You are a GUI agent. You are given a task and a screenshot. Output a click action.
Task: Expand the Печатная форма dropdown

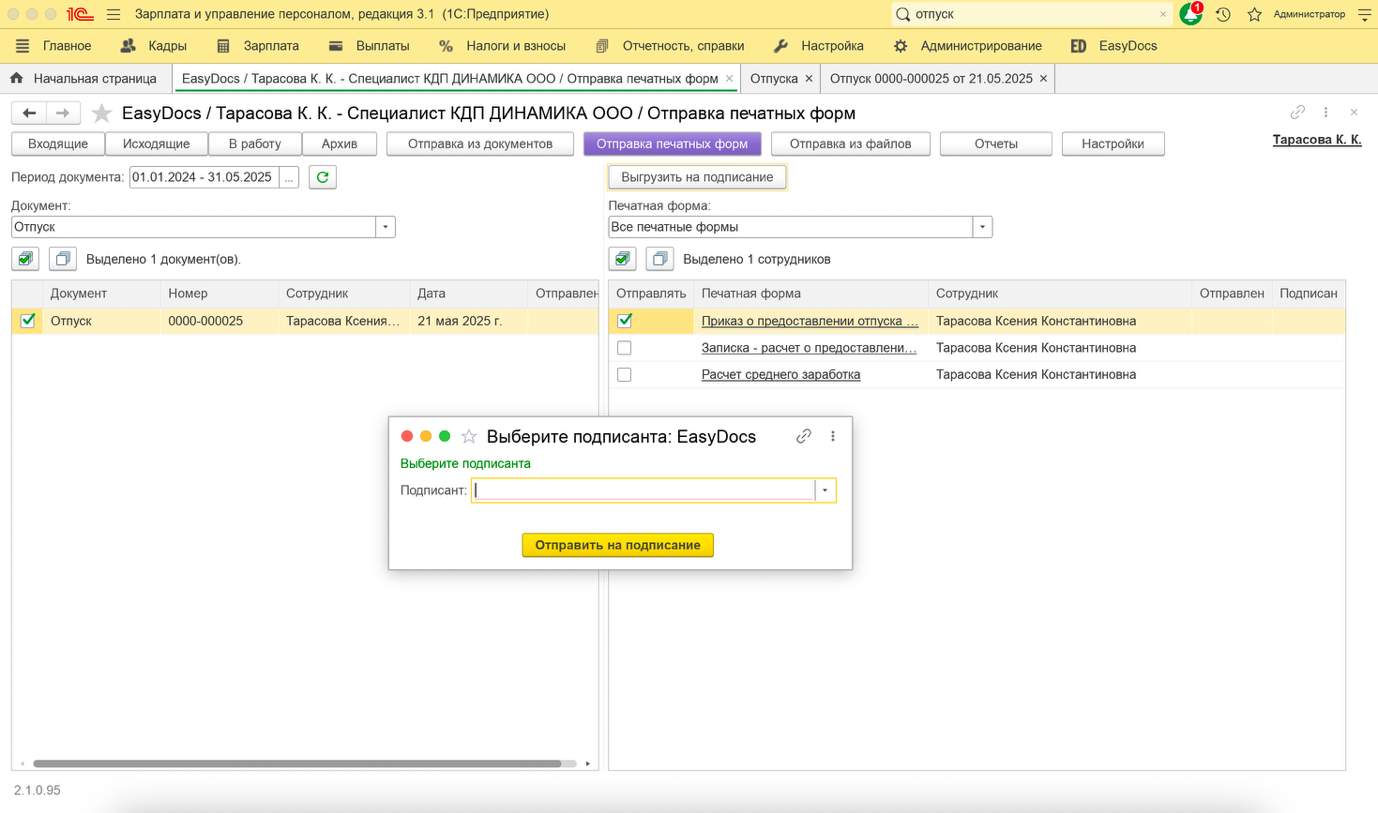click(982, 227)
